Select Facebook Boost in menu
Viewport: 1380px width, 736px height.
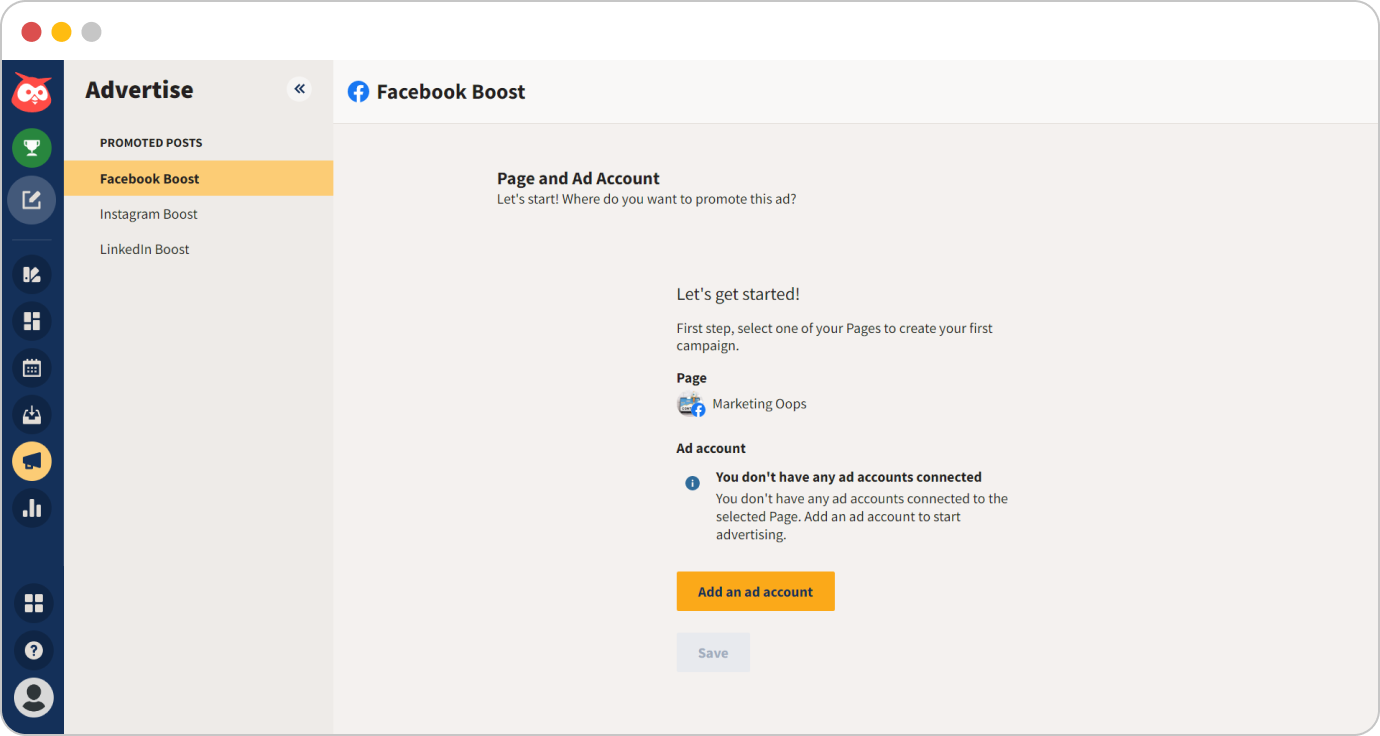pos(198,178)
